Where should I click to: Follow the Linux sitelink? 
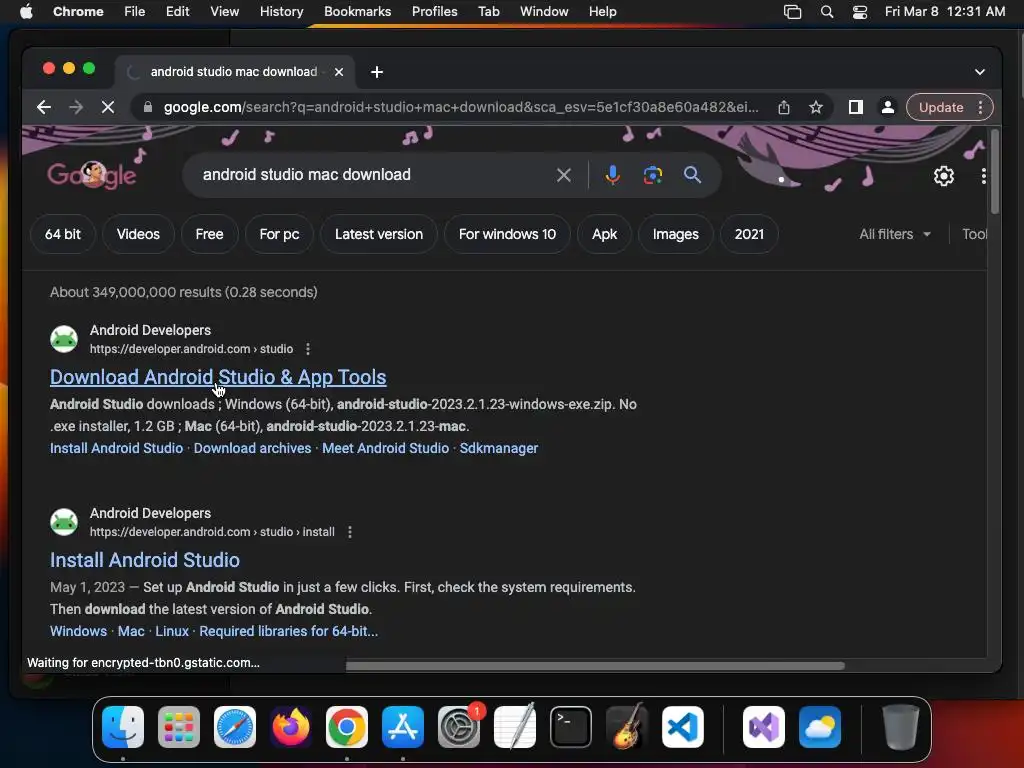click(x=172, y=631)
